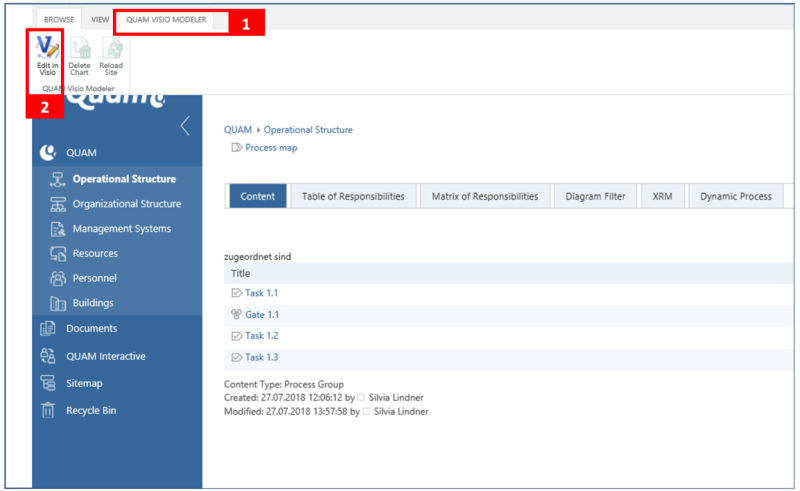This screenshot has height=491, width=800.
Task: Open the Task 1.1 link
Action: pos(261,293)
